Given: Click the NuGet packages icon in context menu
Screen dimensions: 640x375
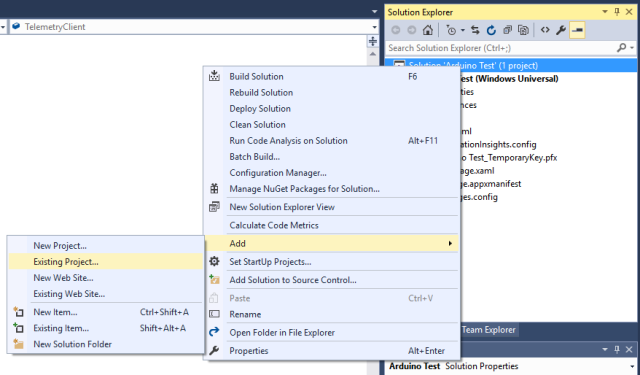Looking at the screenshot, I should 214,189.
